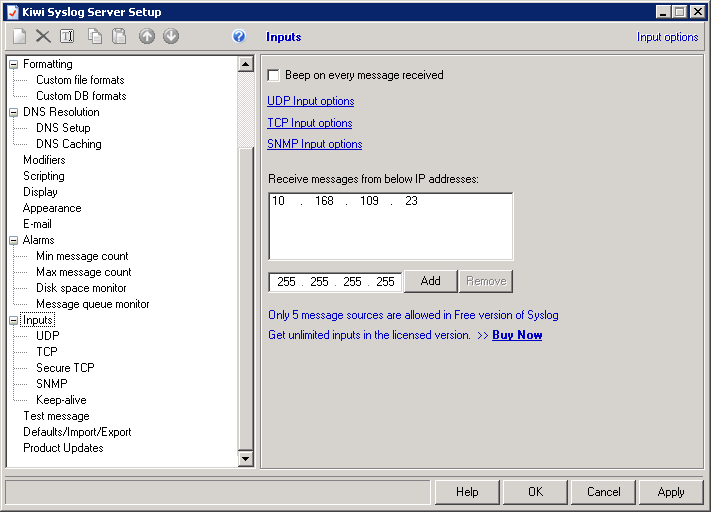Select Appearance in the tree

point(52,208)
